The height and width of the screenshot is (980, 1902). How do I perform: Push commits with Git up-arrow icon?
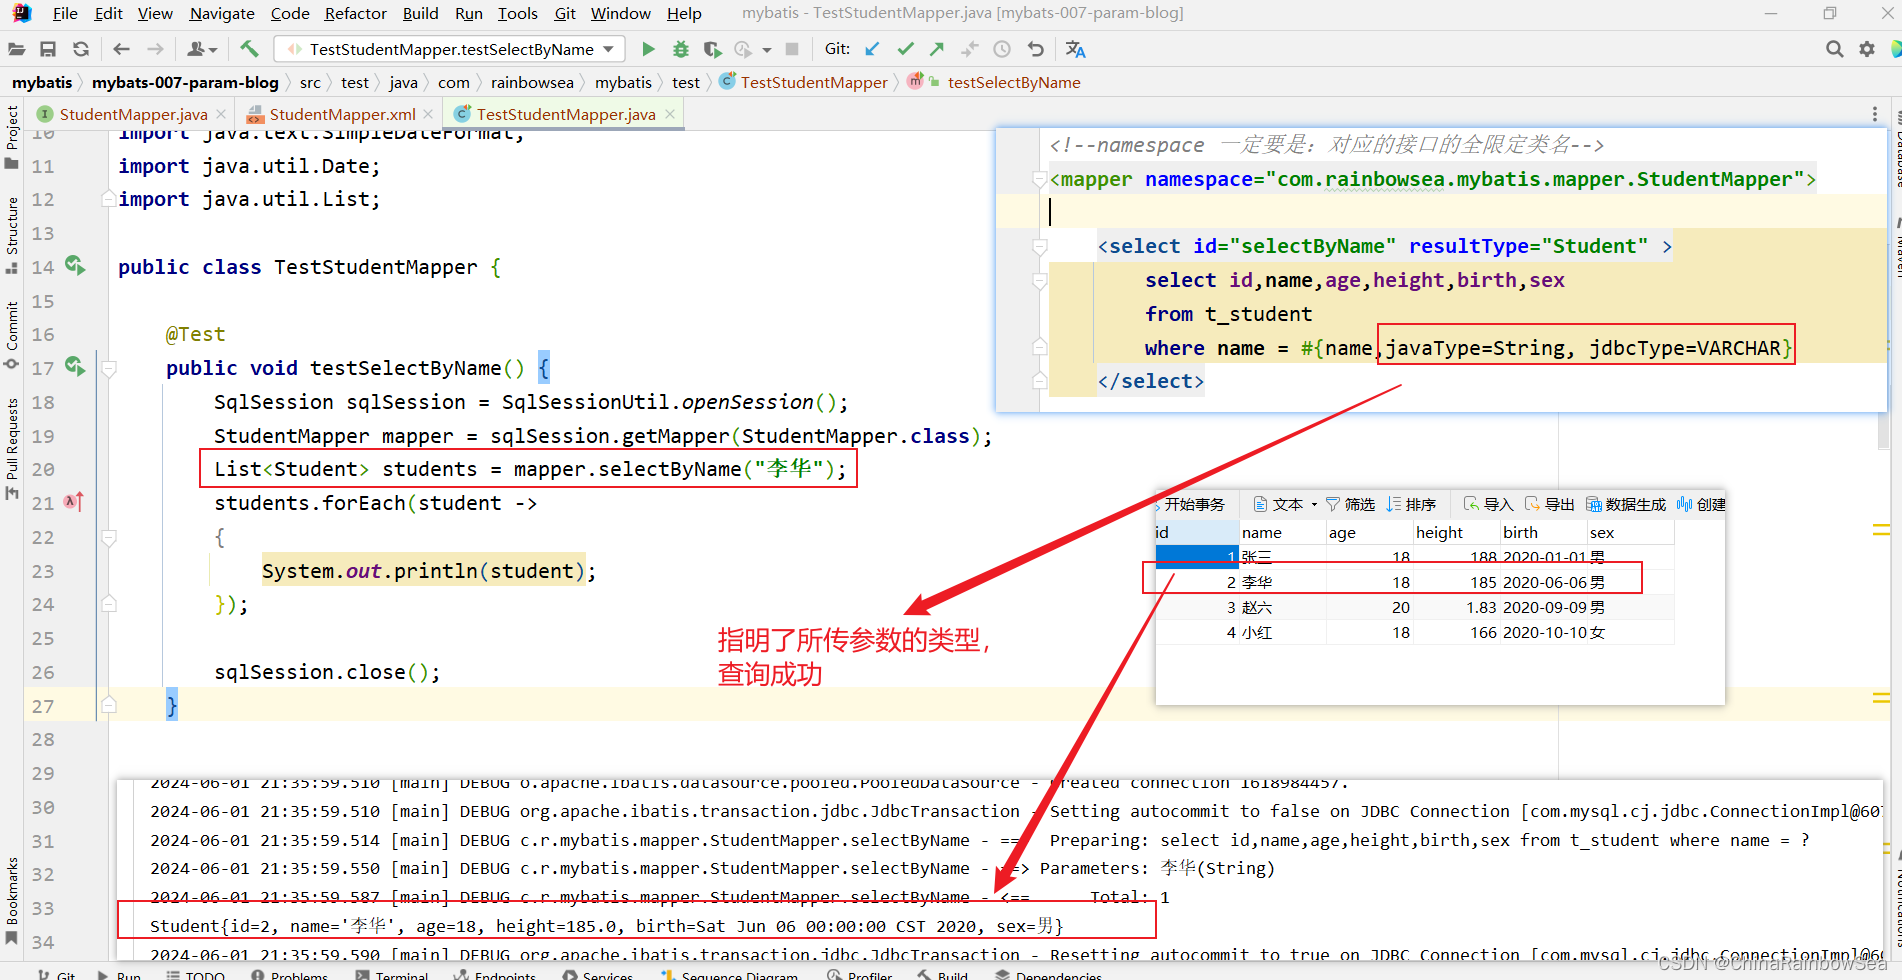click(x=937, y=49)
